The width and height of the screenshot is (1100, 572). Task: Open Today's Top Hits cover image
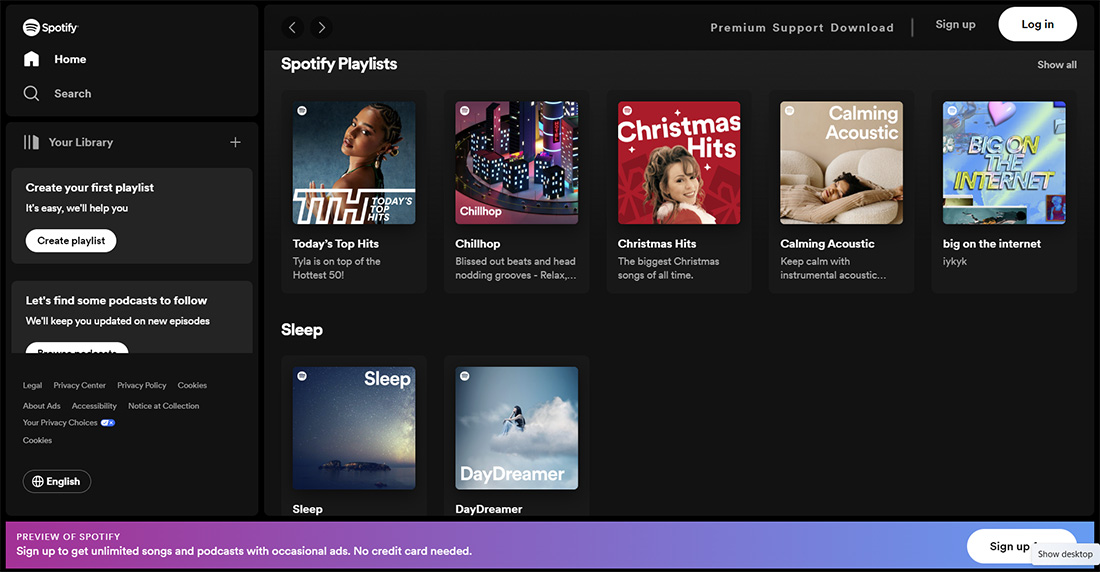click(x=354, y=163)
